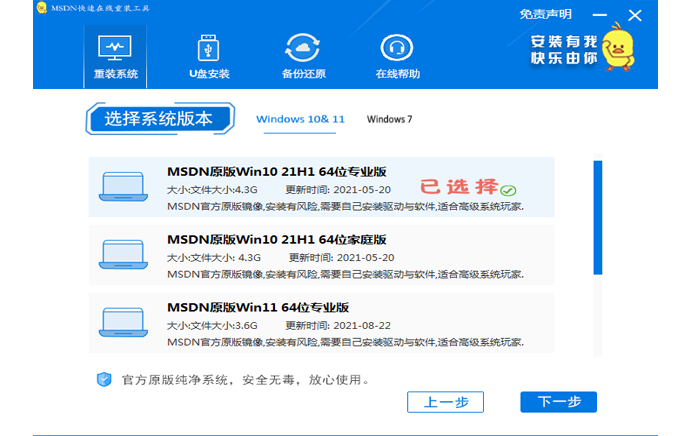The height and width of the screenshot is (436, 690).
Task: Click the red 已选择 label
Action: (x=459, y=187)
